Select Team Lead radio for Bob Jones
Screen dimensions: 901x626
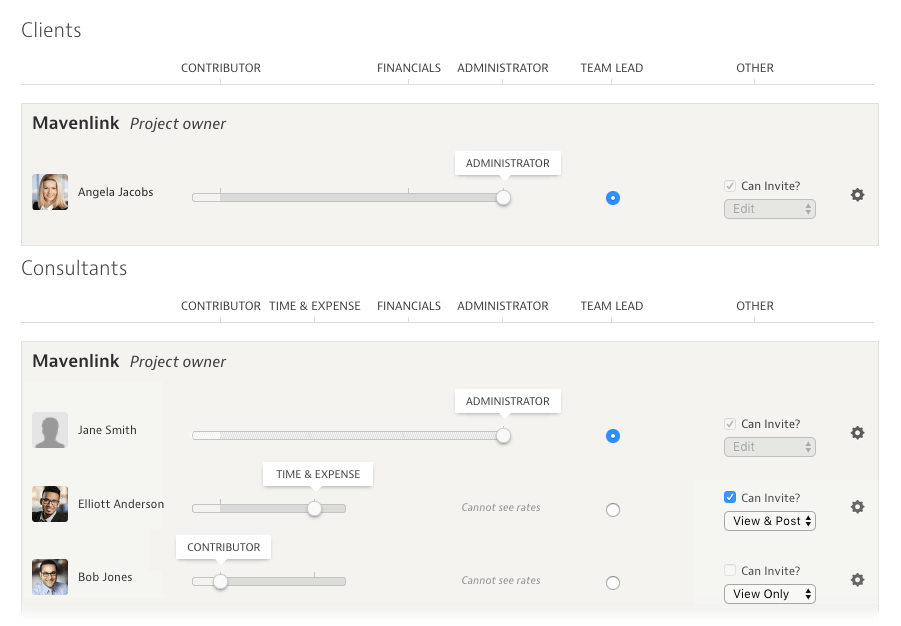(x=613, y=583)
